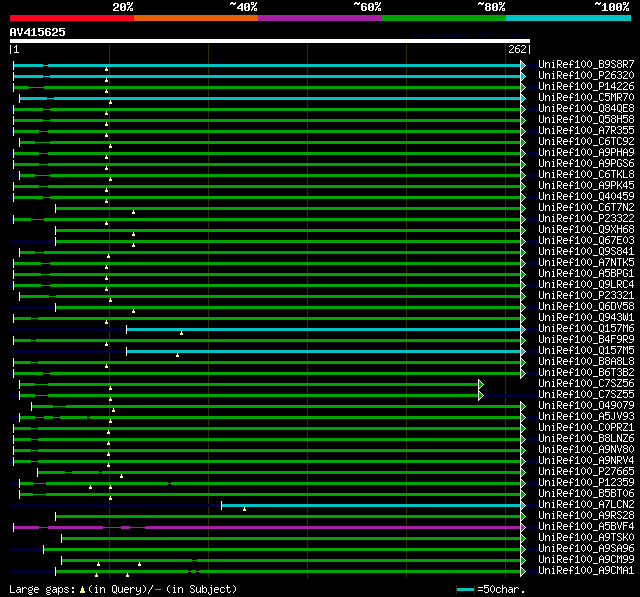
Task: Open the UniRef100_A9CMA1 hit label
Action: [x=586, y=571]
